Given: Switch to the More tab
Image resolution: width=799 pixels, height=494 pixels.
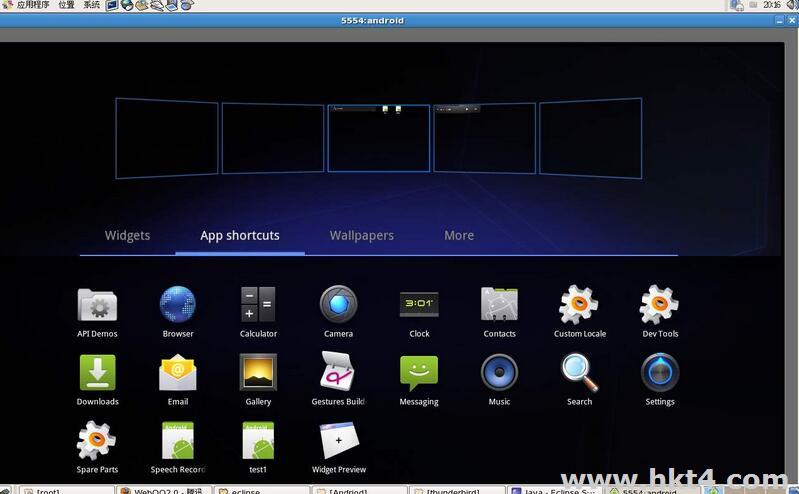Looking at the screenshot, I should point(459,236).
